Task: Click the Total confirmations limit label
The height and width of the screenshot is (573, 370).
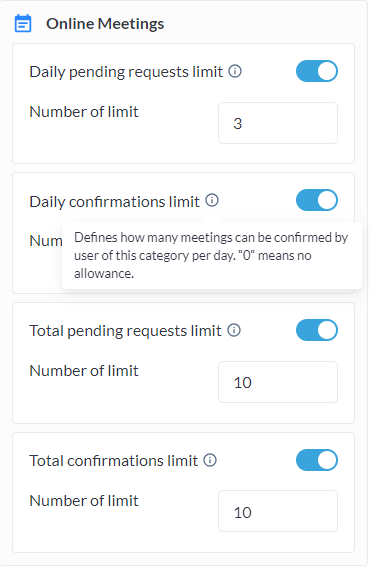Action: pyautogui.click(x=114, y=460)
